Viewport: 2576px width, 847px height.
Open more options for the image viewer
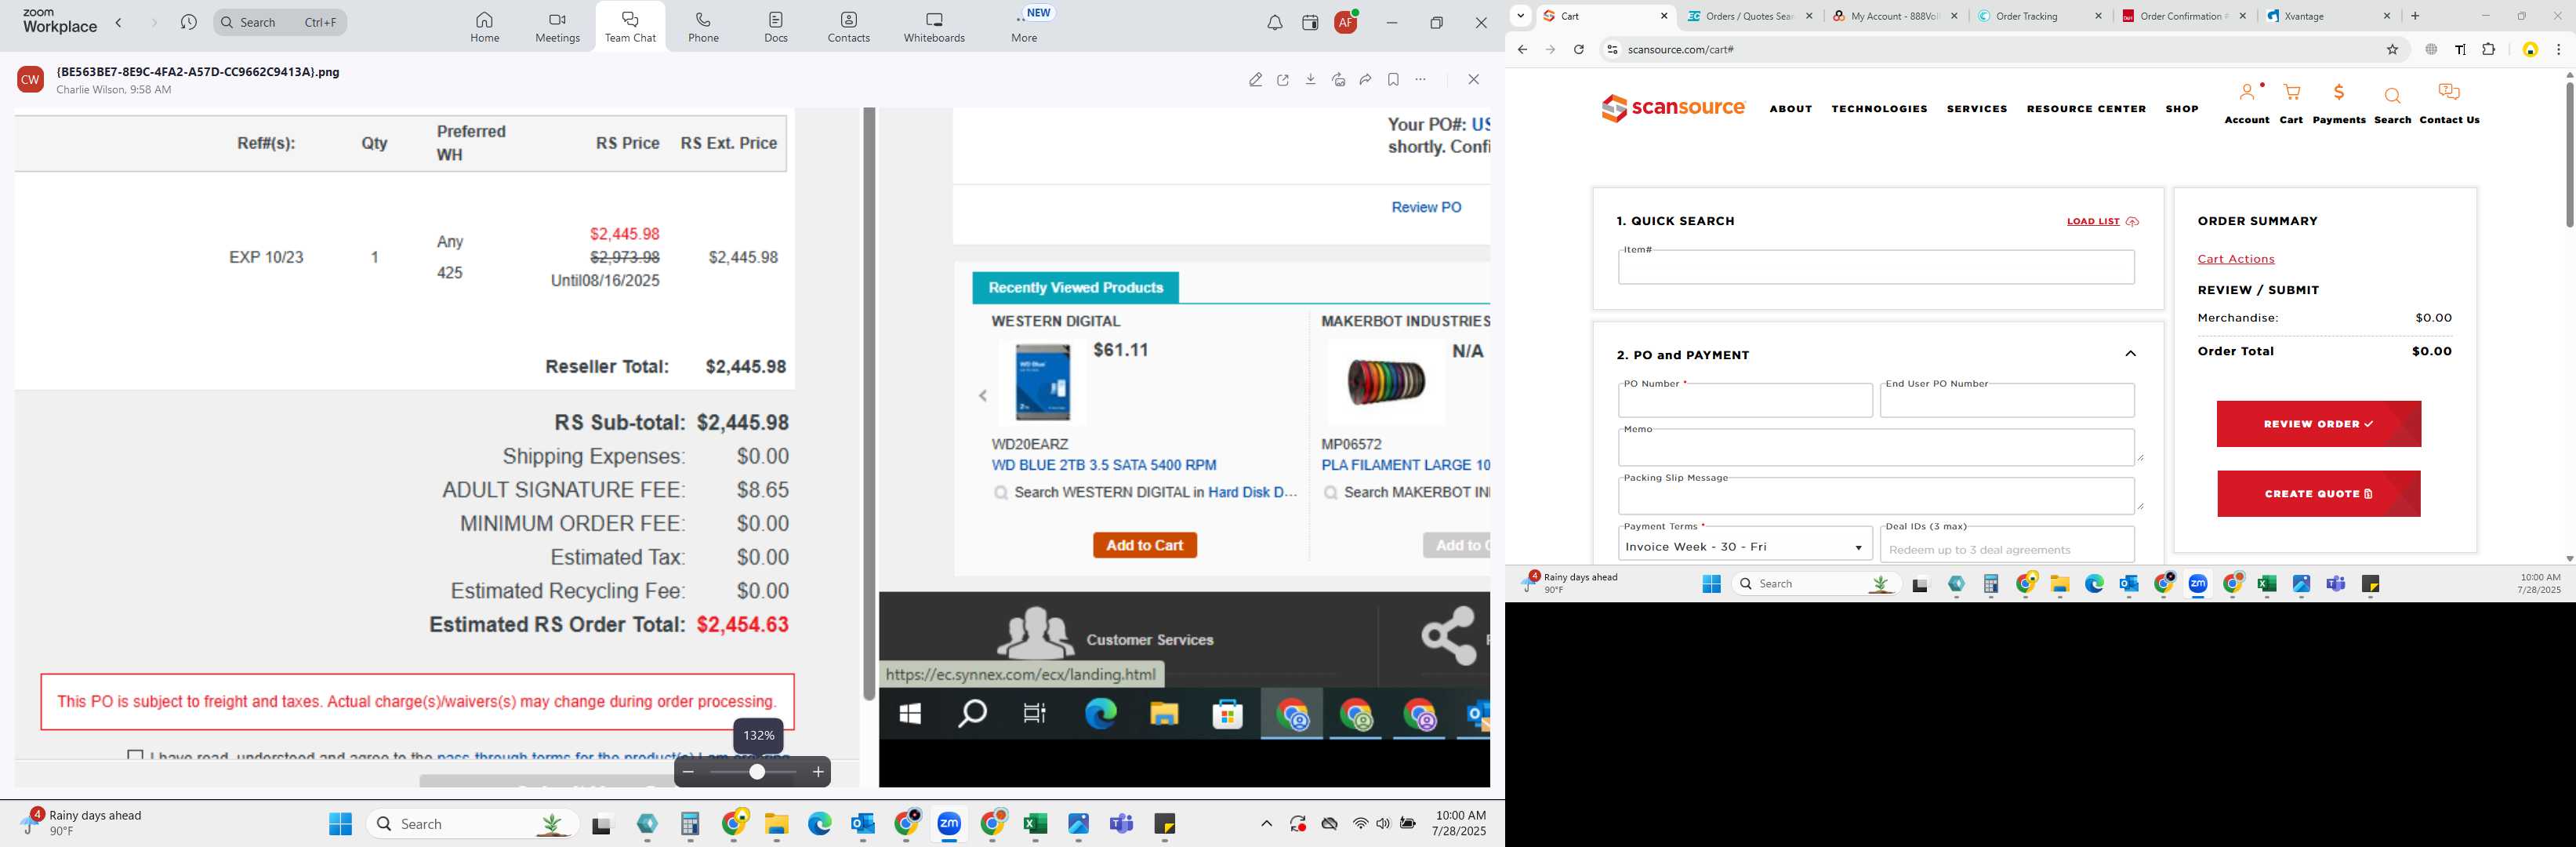coord(1421,80)
